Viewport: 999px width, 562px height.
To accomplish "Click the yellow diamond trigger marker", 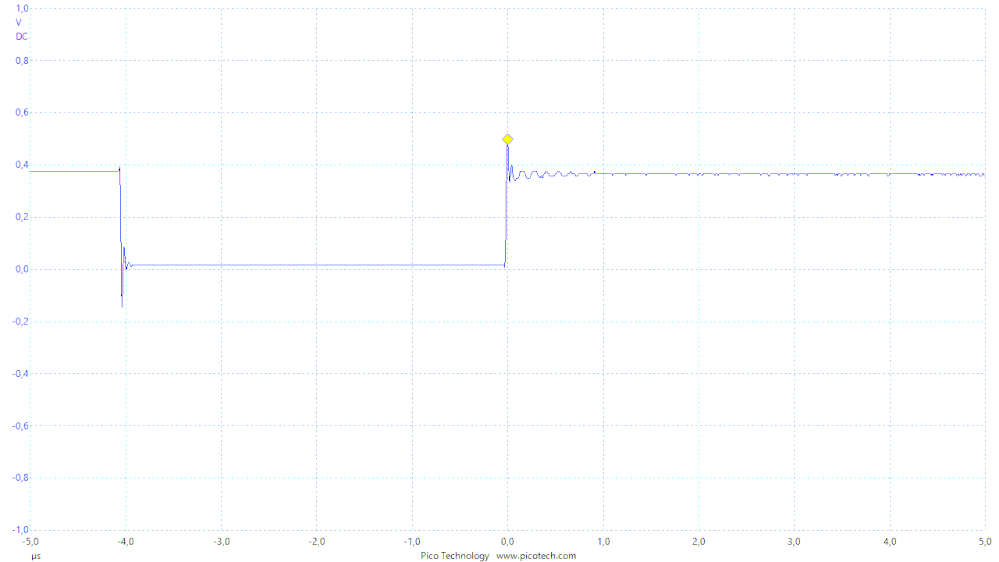I will (x=507, y=140).
